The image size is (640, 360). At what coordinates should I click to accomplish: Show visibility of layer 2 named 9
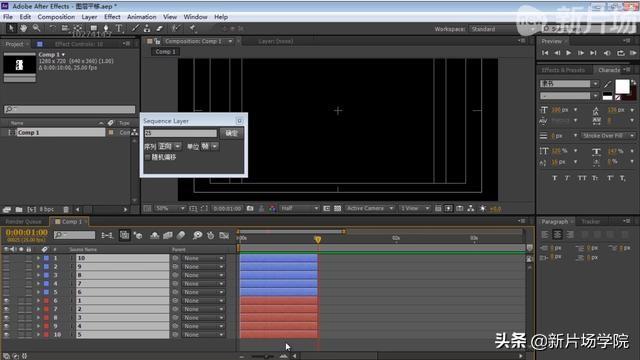point(7,267)
